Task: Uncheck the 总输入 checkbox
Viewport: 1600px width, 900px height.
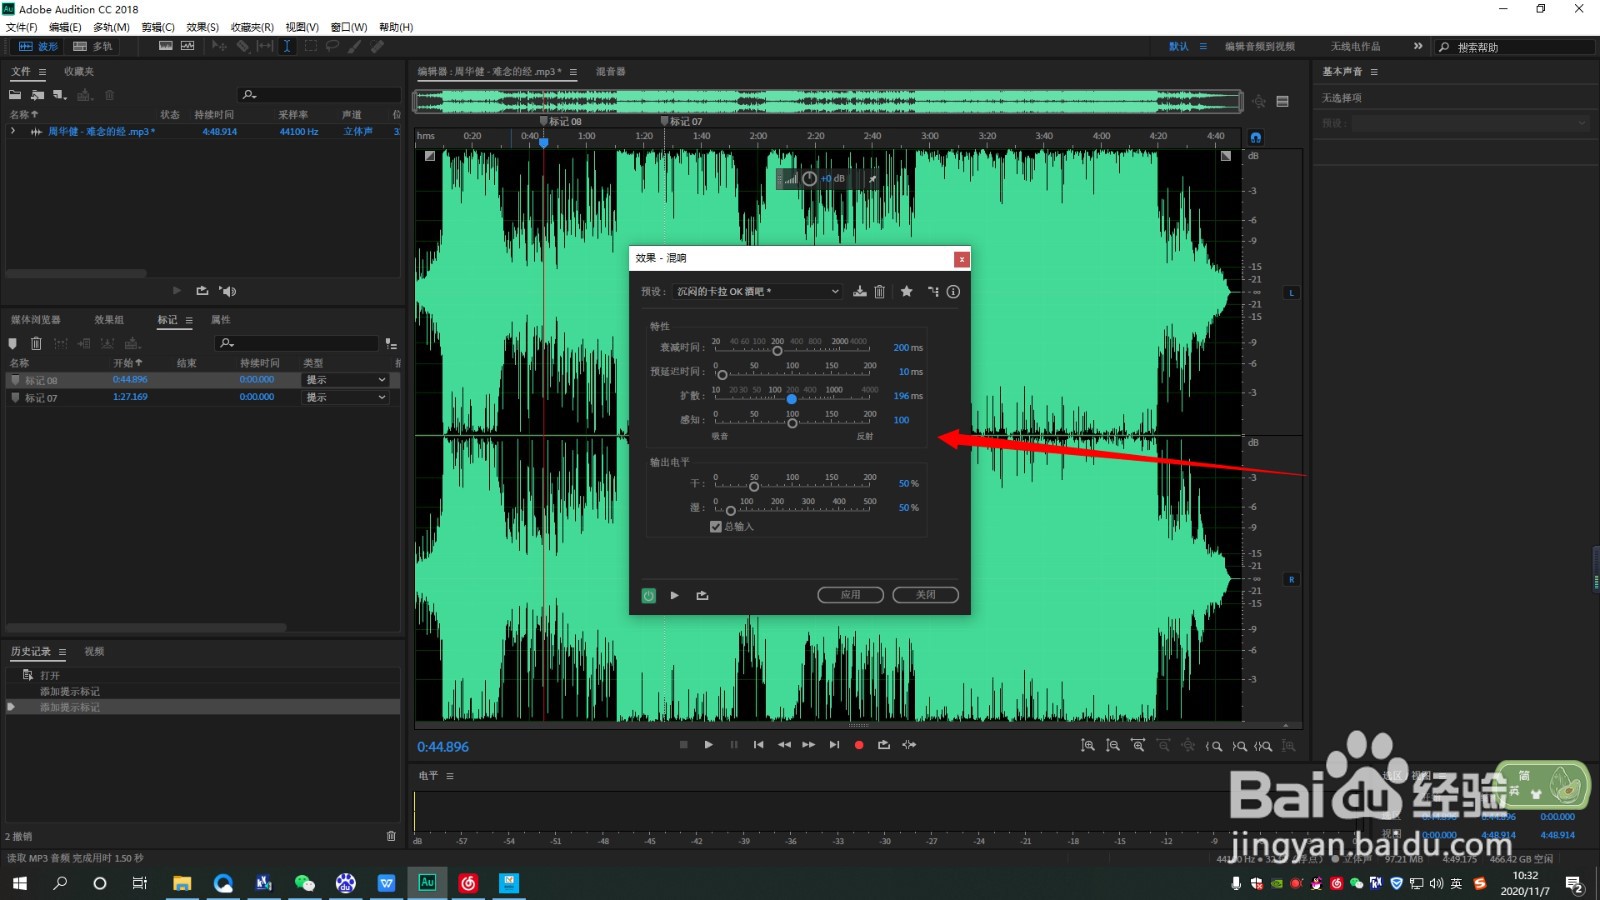Action: coord(716,527)
